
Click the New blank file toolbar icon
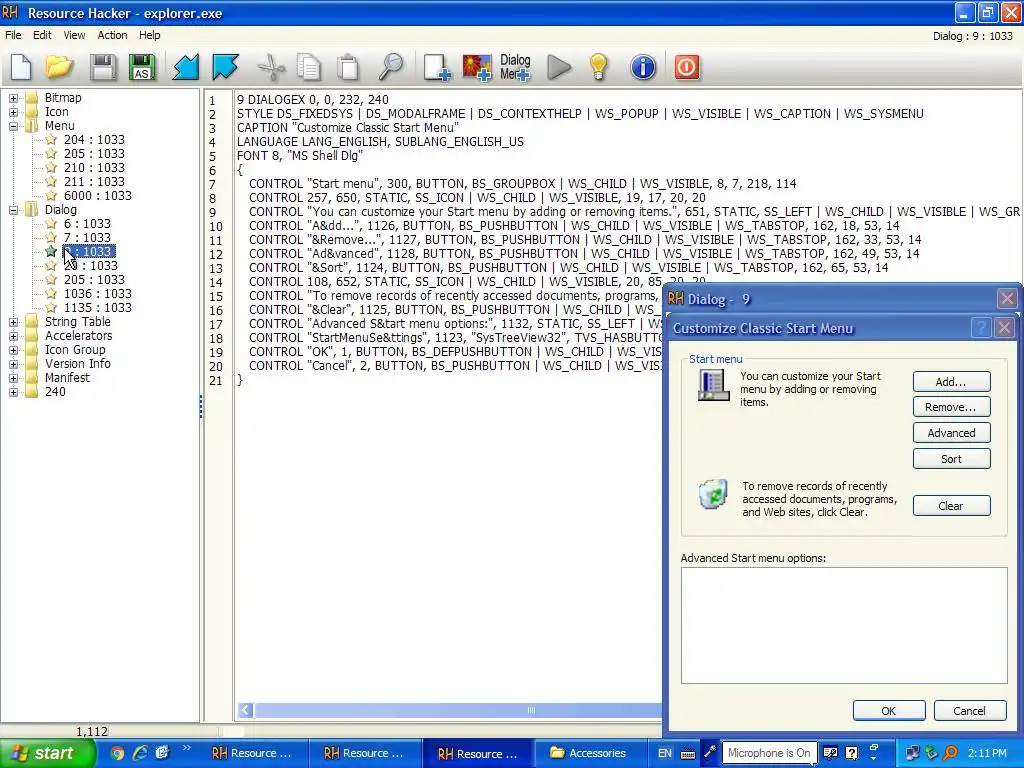click(21, 67)
